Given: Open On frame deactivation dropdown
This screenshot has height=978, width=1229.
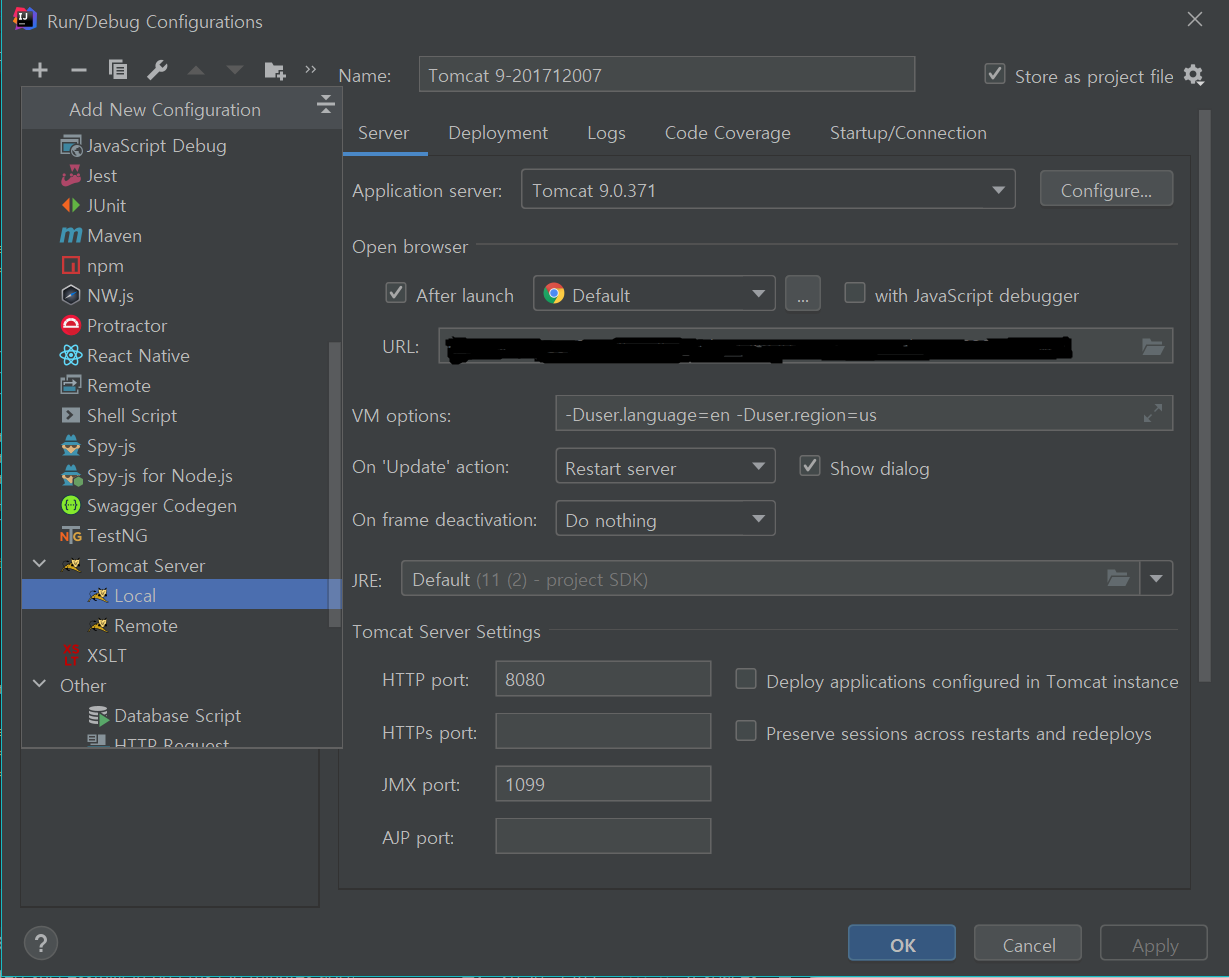Looking at the screenshot, I should pyautogui.click(x=665, y=519).
